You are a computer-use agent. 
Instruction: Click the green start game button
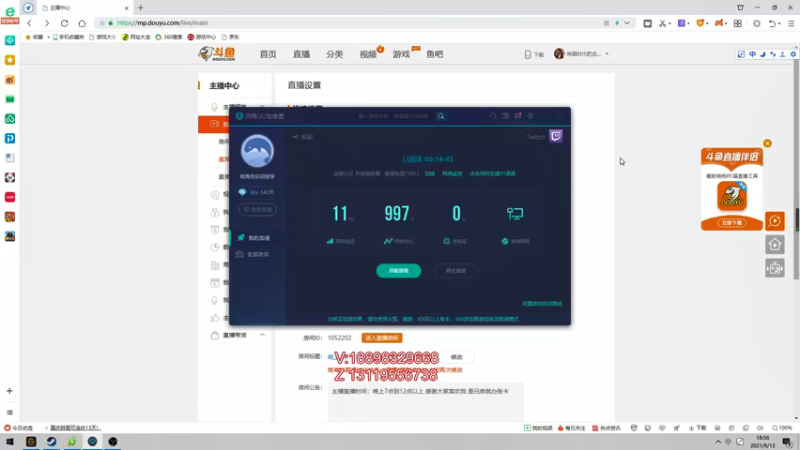pos(398,271)
